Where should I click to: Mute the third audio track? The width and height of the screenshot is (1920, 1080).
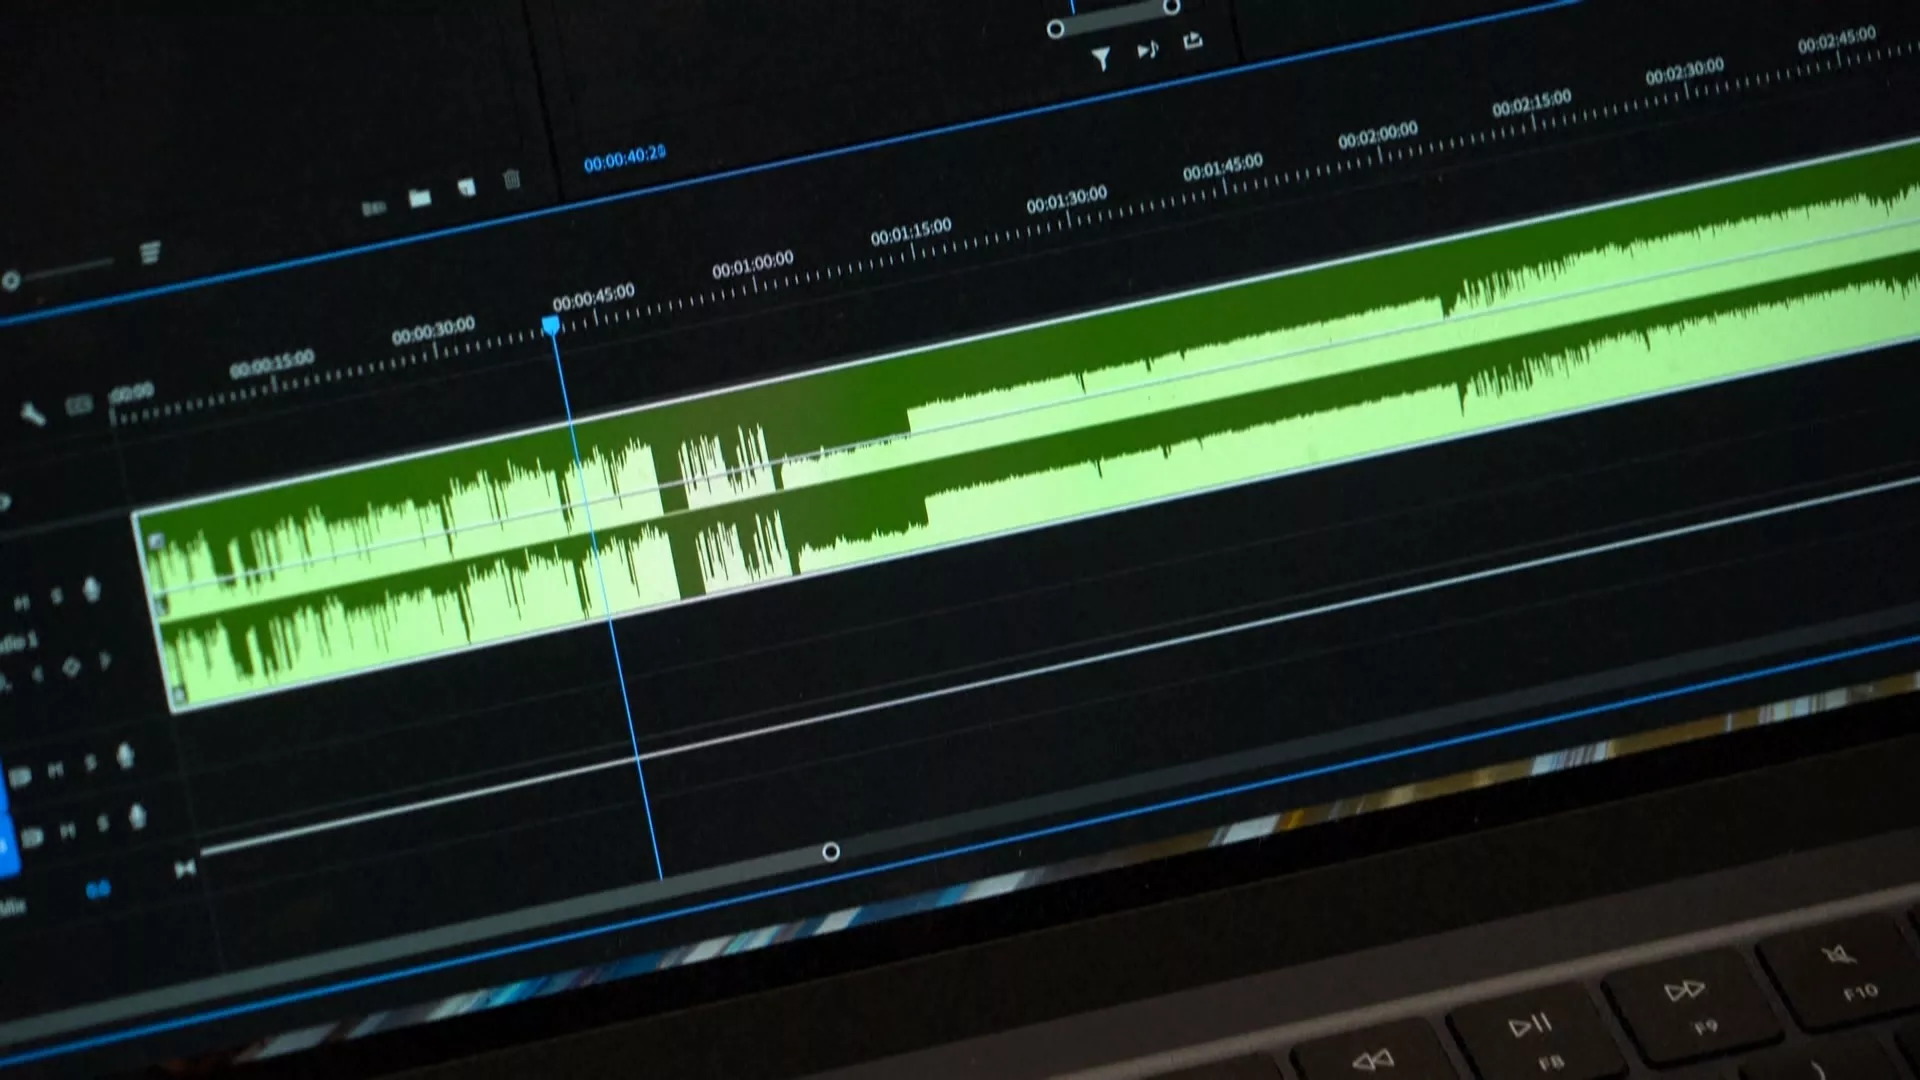click(67, 831)
